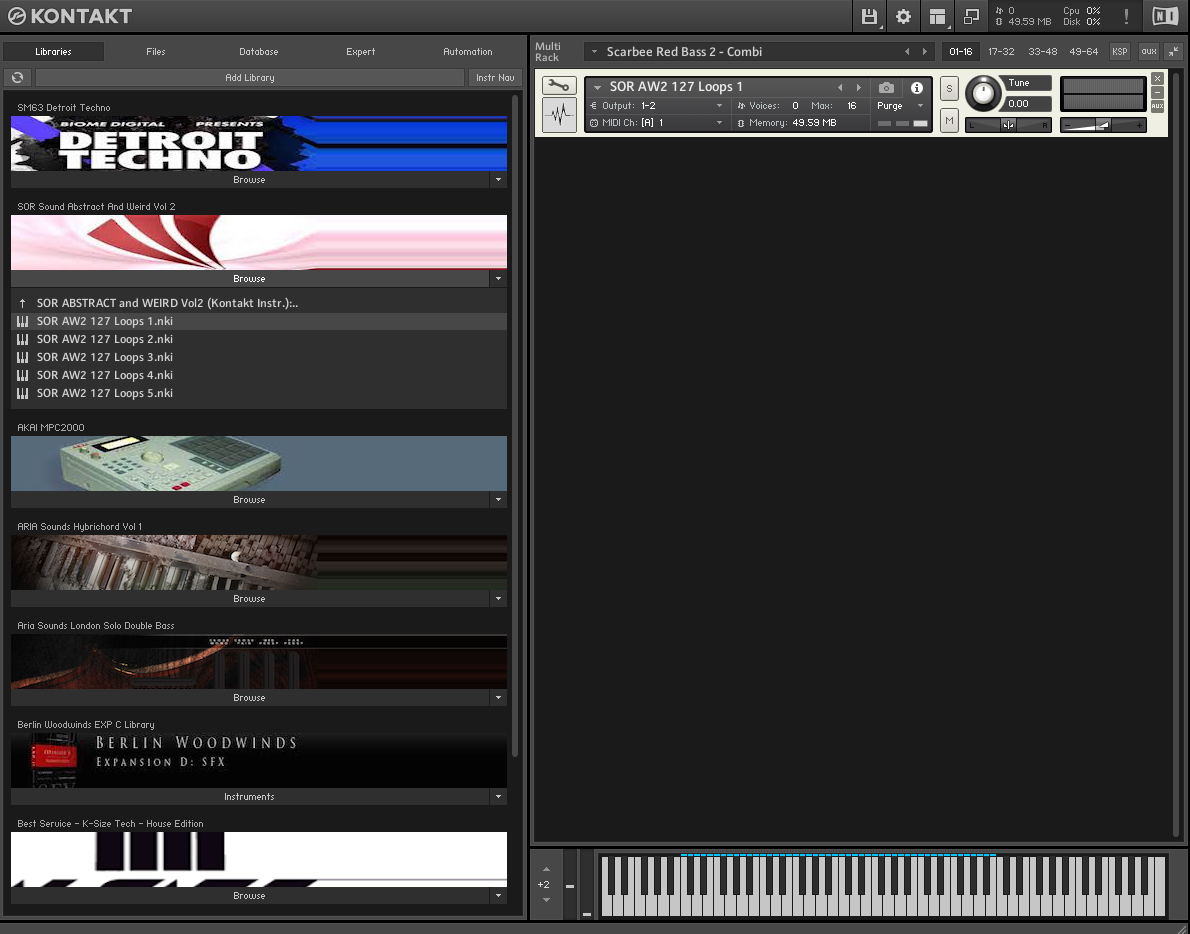
Task: Toggle instrument aux button below minimize
Action: click(x=1157, y=106)
